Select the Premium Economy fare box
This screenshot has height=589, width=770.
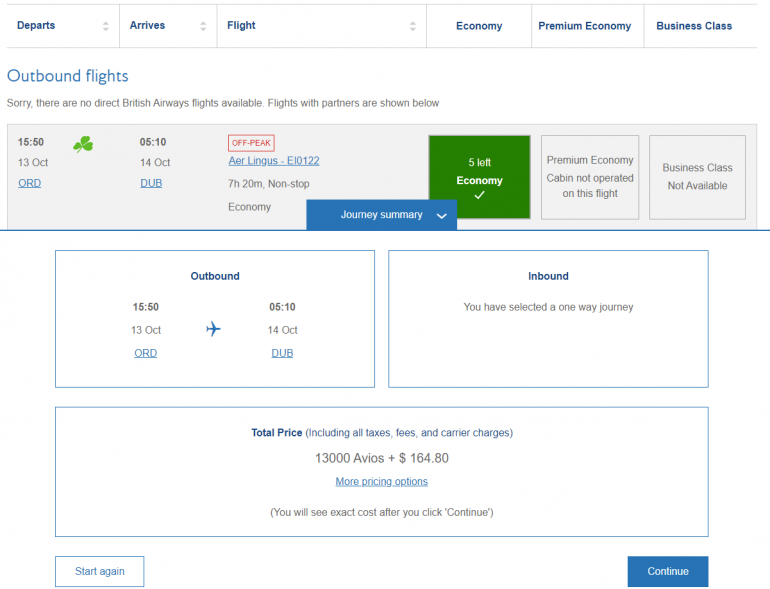click(590, 177)
